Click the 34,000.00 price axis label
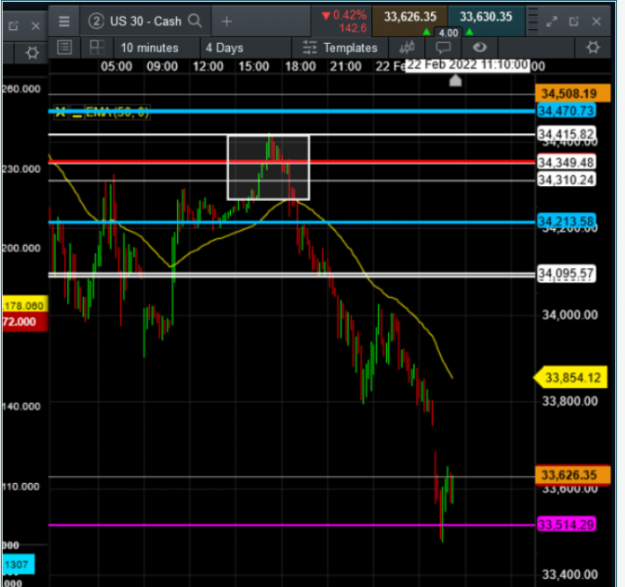Image resolution: width=625 pixels, height=587 pixels. tap(570, 315)
